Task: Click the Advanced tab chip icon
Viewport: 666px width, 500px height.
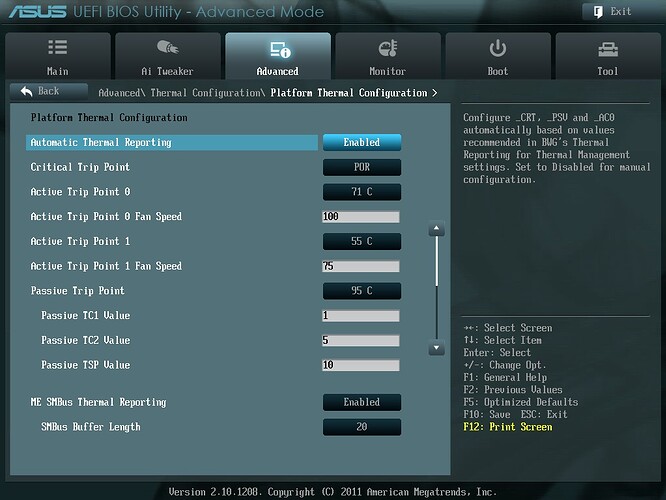Action: point(278,49)
